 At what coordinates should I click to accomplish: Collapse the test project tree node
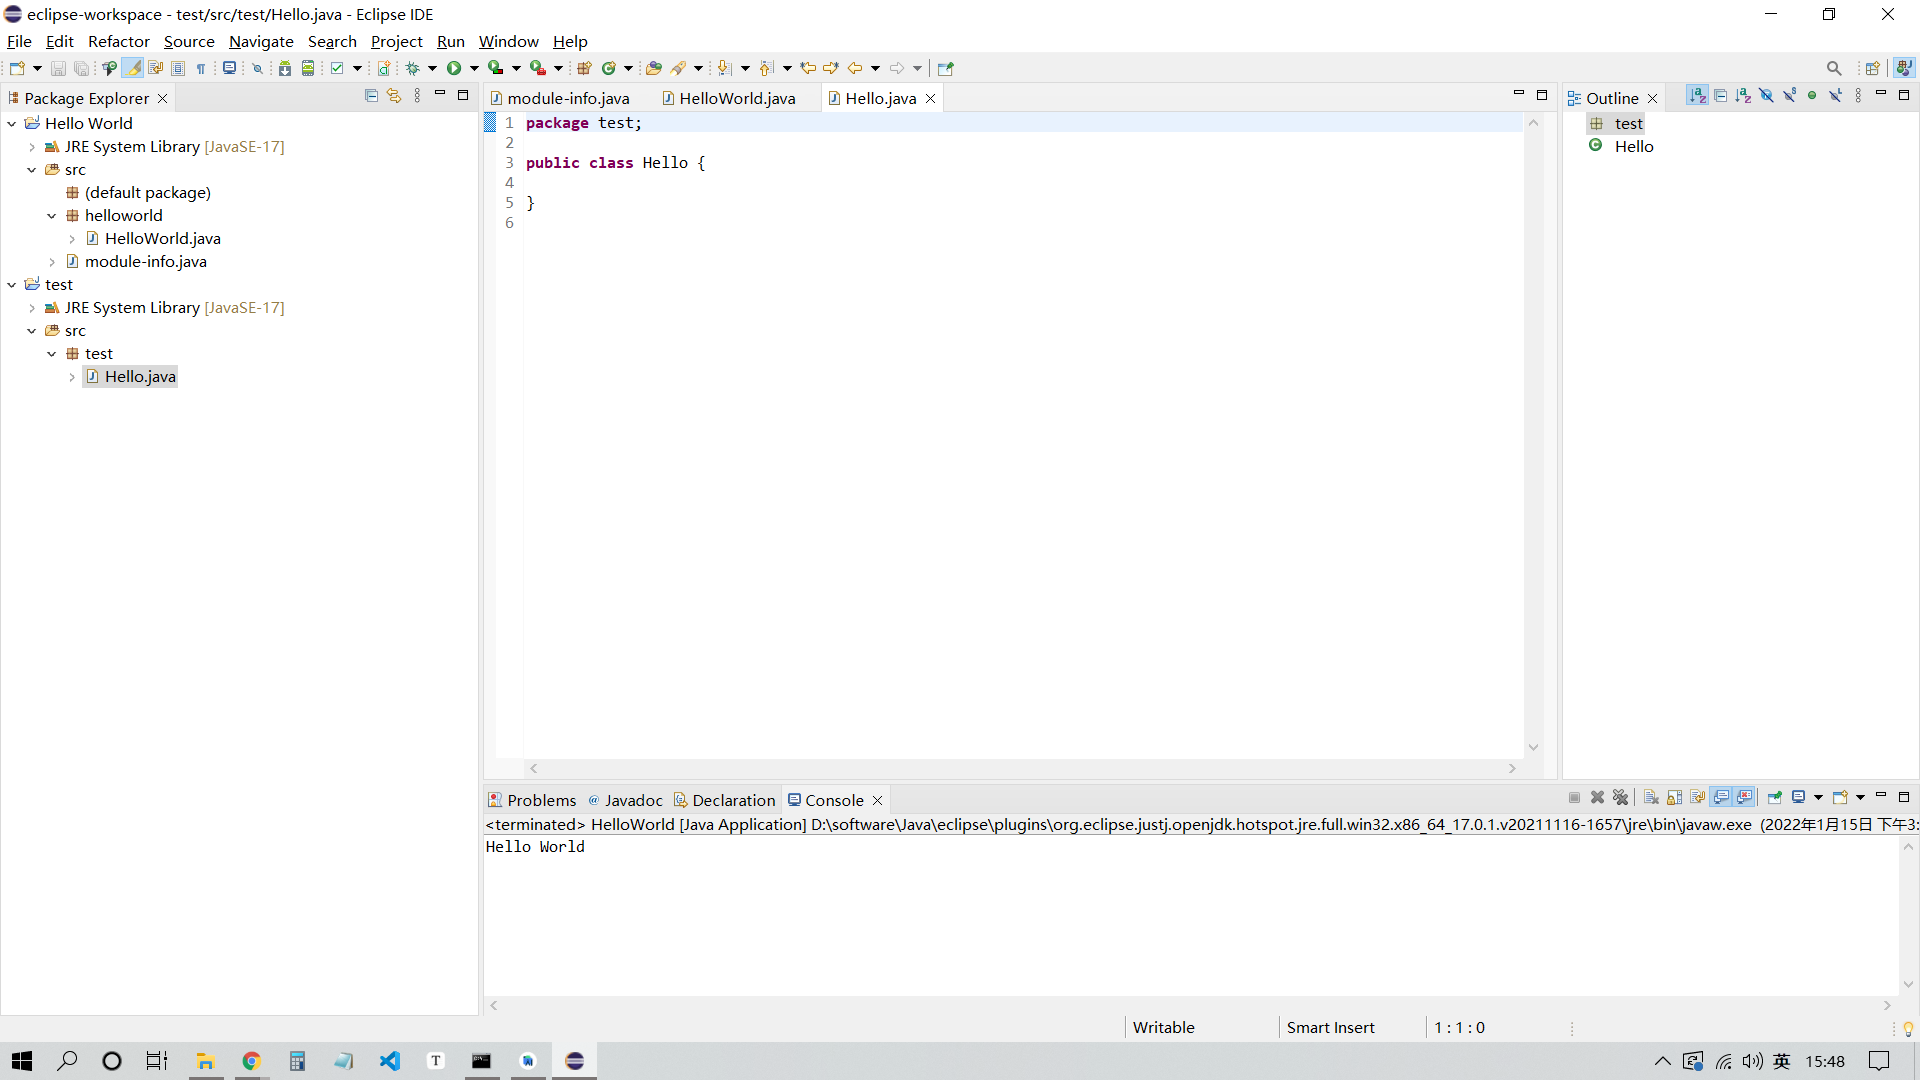pyautogui.click(x=11, y=284)
